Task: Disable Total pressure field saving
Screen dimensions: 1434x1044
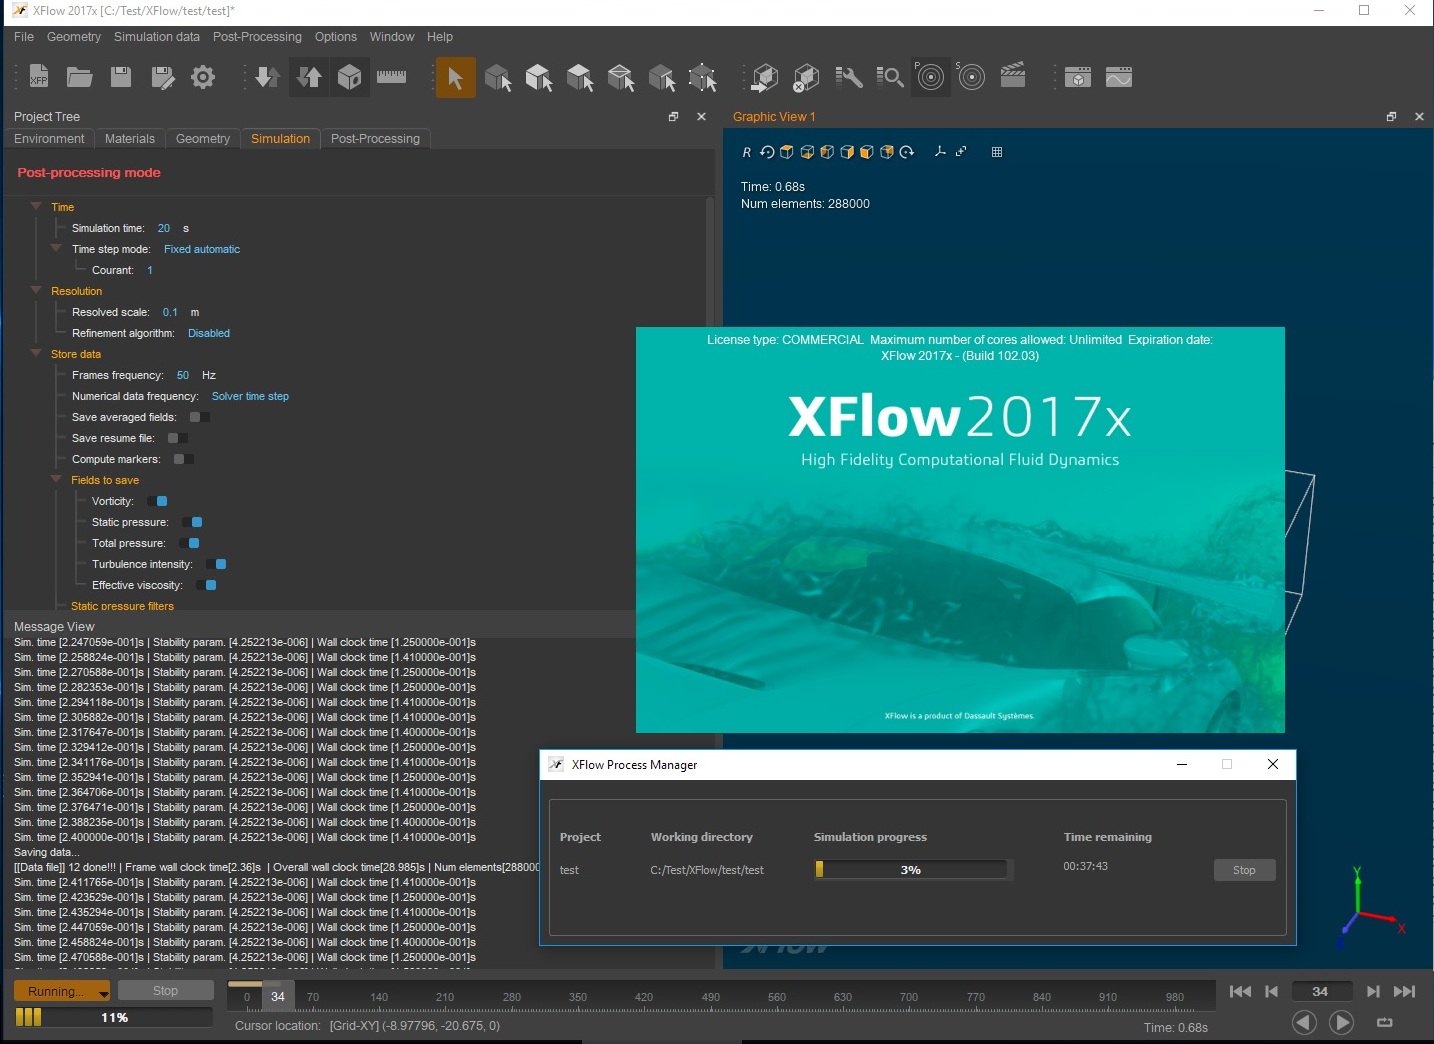Action: coord(189,543)
